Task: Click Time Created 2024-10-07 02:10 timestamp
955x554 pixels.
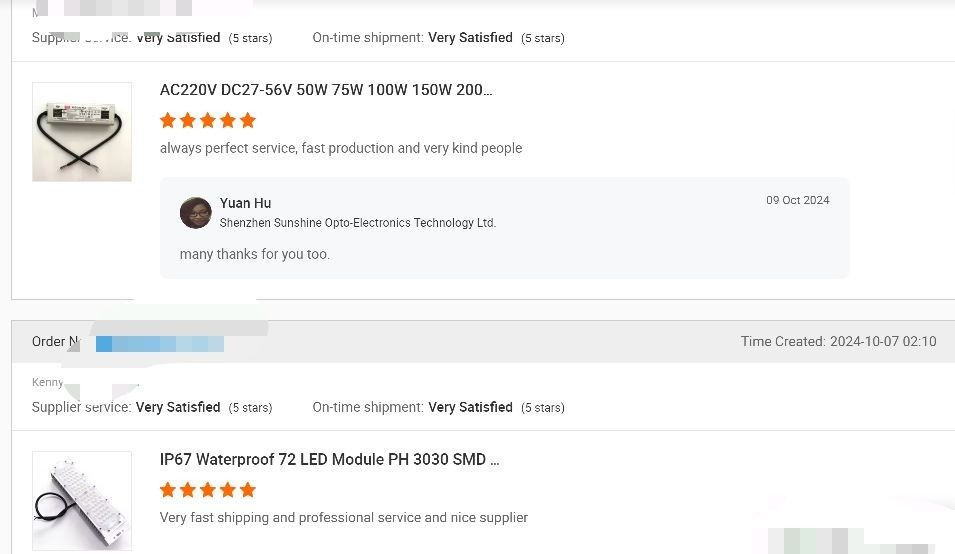Action: click(838, 342)
